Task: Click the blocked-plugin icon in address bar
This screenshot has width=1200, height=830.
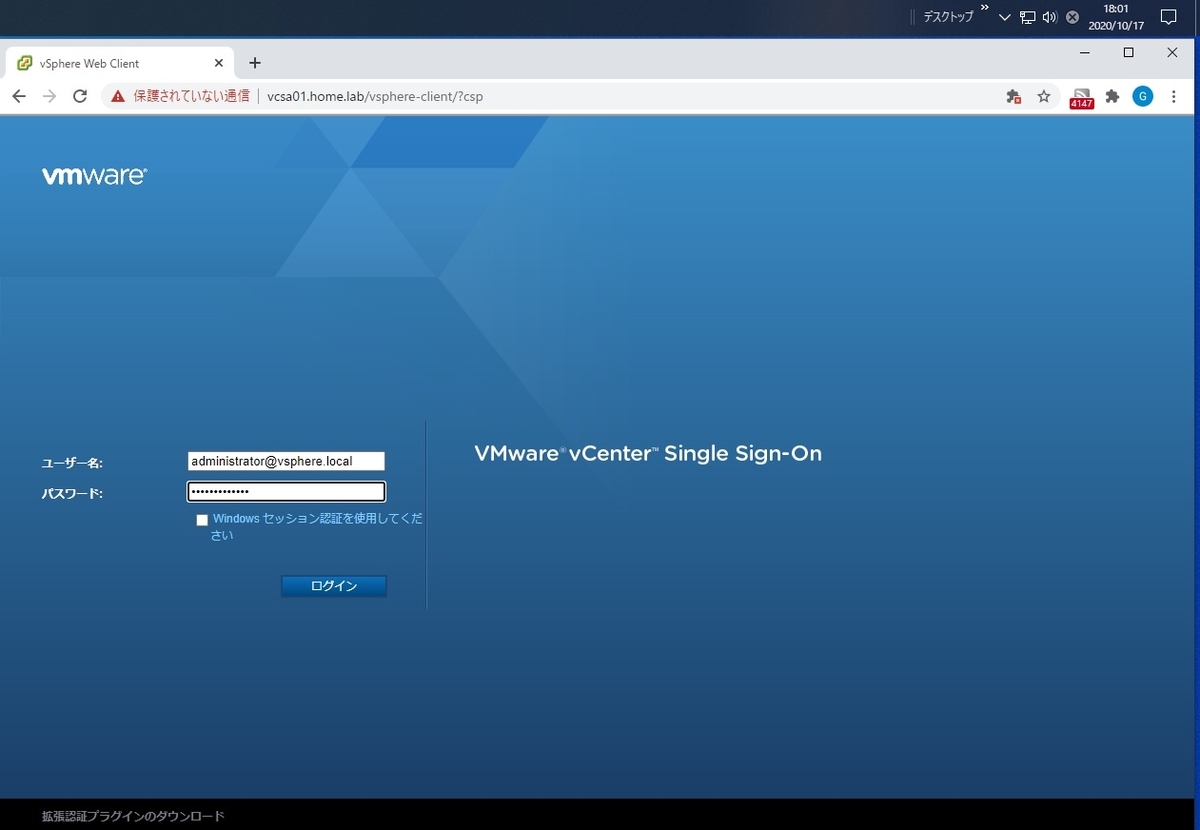Action: [1013, 97]
